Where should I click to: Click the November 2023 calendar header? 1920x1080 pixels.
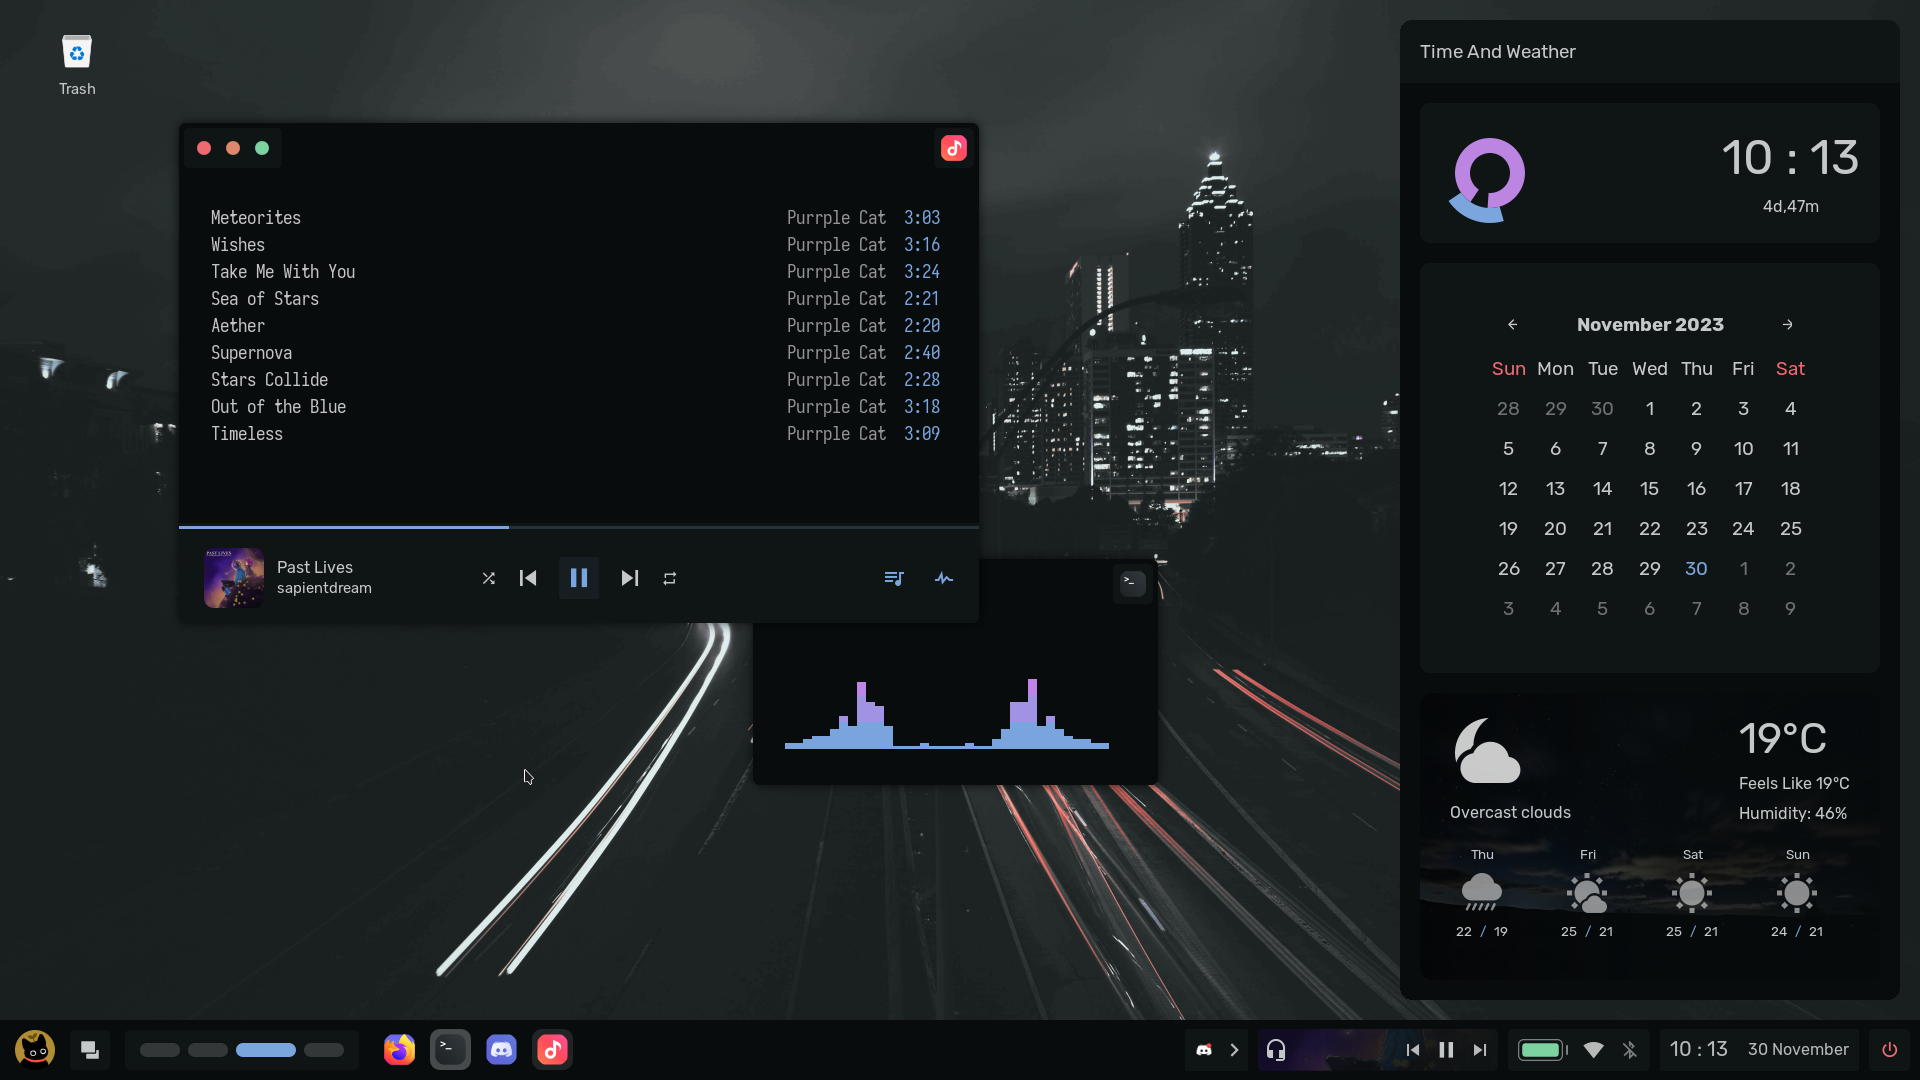tap(1650, 325)
